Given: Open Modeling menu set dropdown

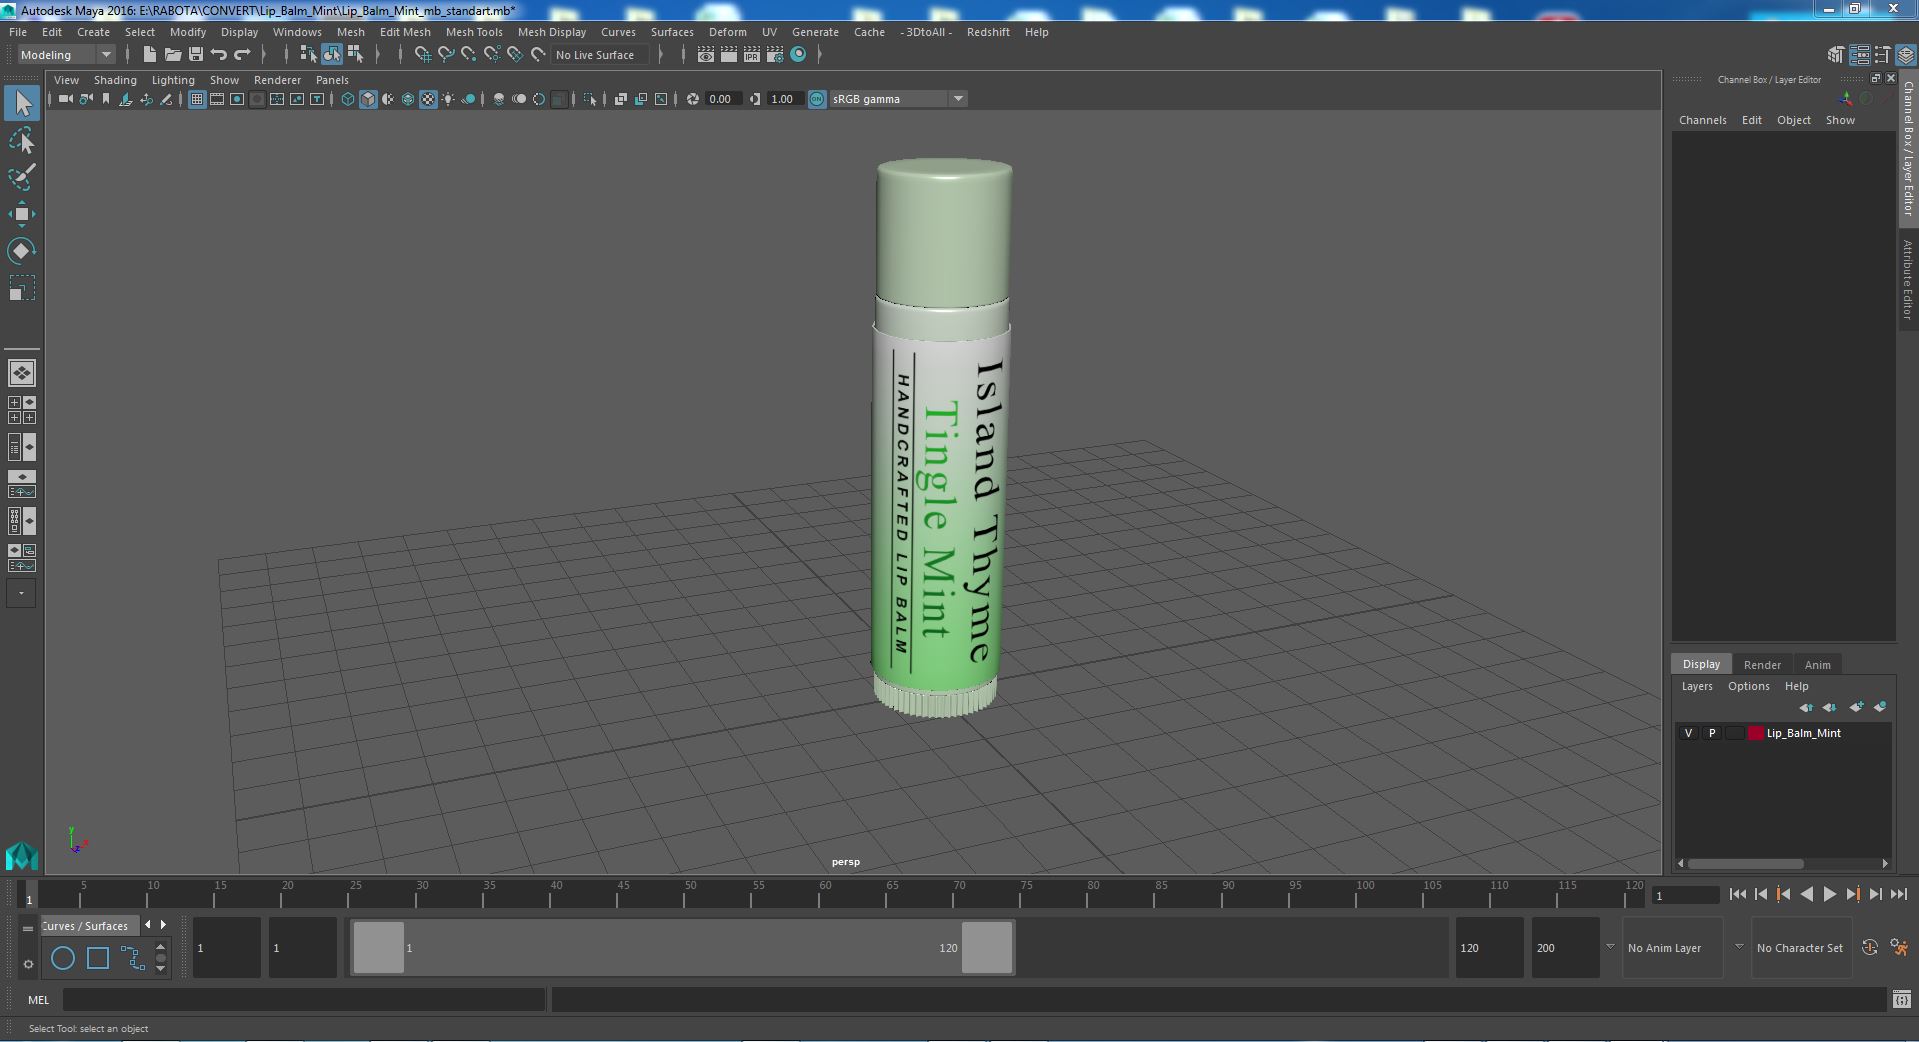Looking at the screenshot, I should (x=66, y=54).
